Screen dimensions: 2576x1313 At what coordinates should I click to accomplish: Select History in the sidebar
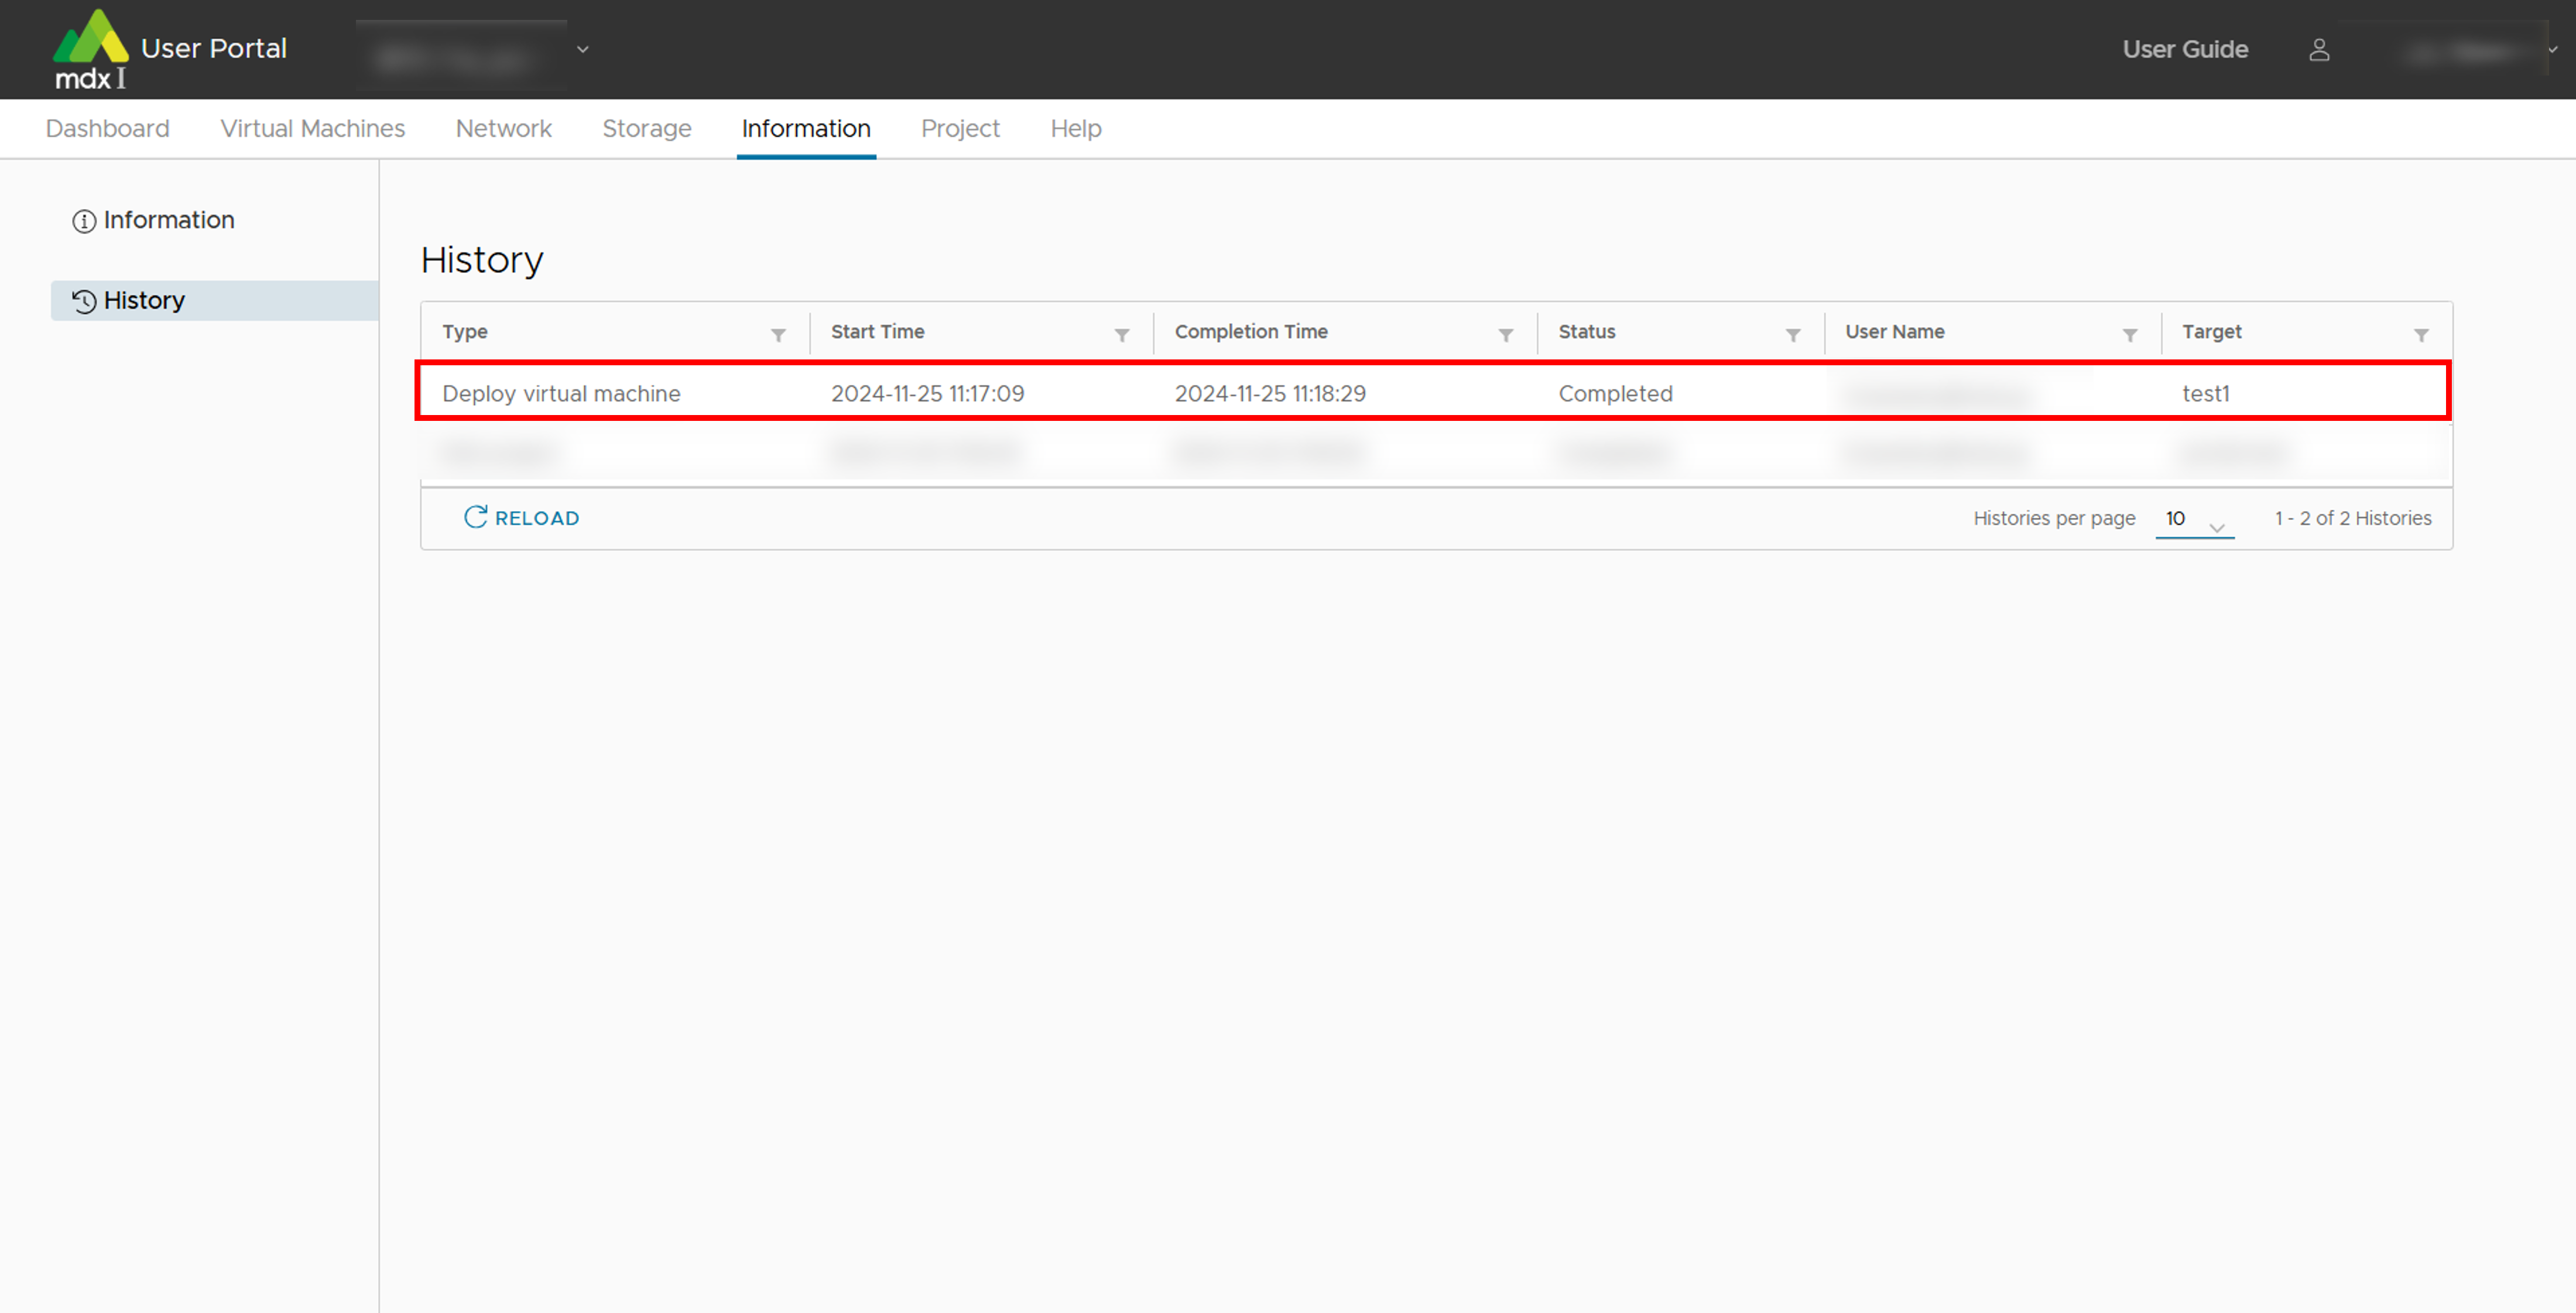(x=144, y=300)
